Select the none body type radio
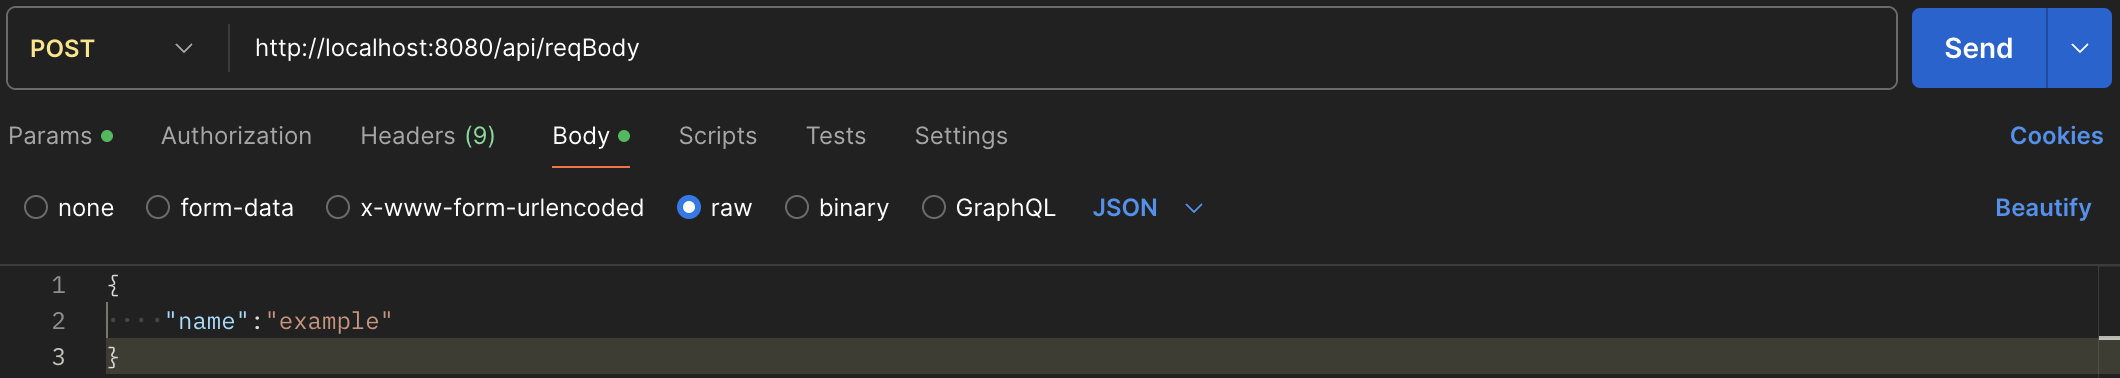The width and height of the screenshot is (2120, 378). 36,208
